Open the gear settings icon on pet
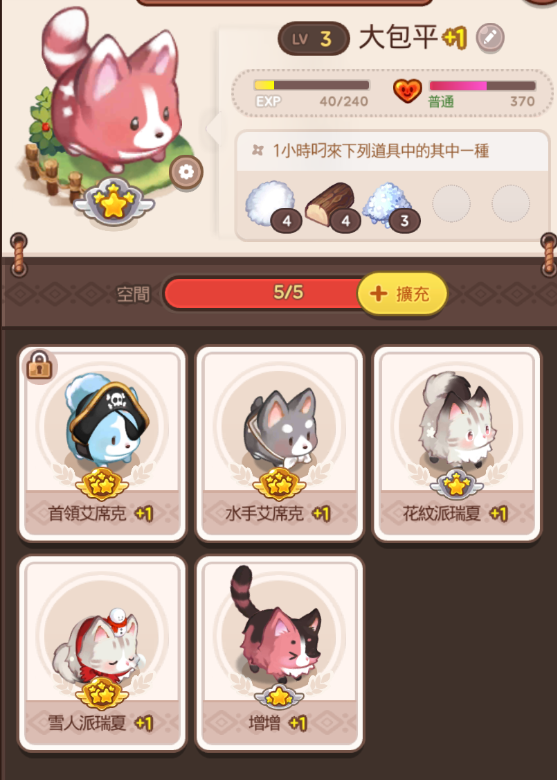The height and width of the screenshot is (780, 557). click(186, 172)
